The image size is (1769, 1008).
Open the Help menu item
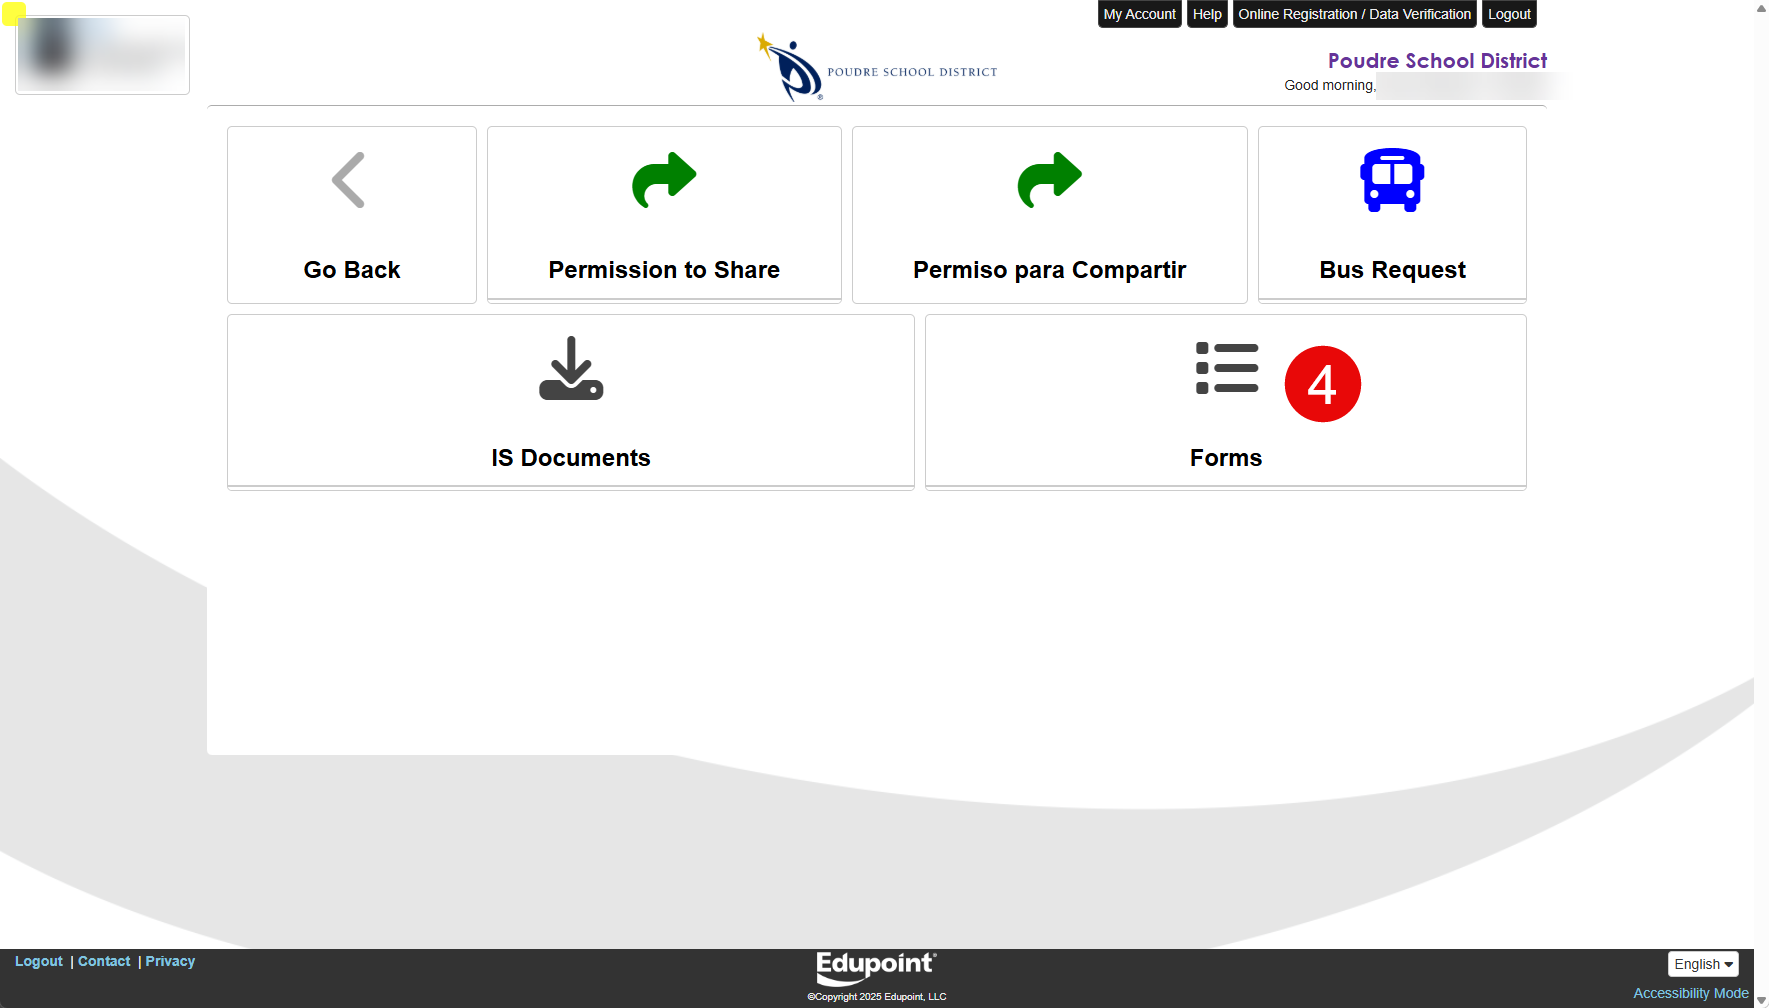1206,14
